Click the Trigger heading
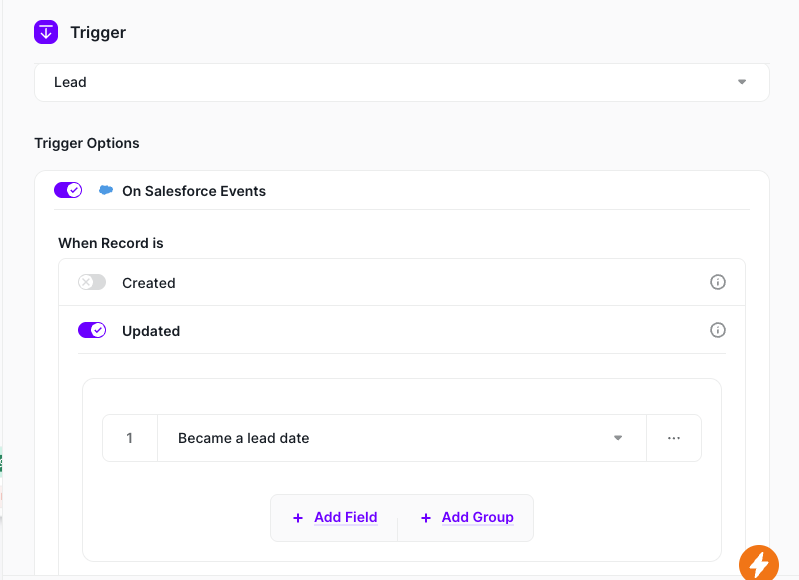The width and height of the screenshot is (799, 580). [x=98, y=32]
